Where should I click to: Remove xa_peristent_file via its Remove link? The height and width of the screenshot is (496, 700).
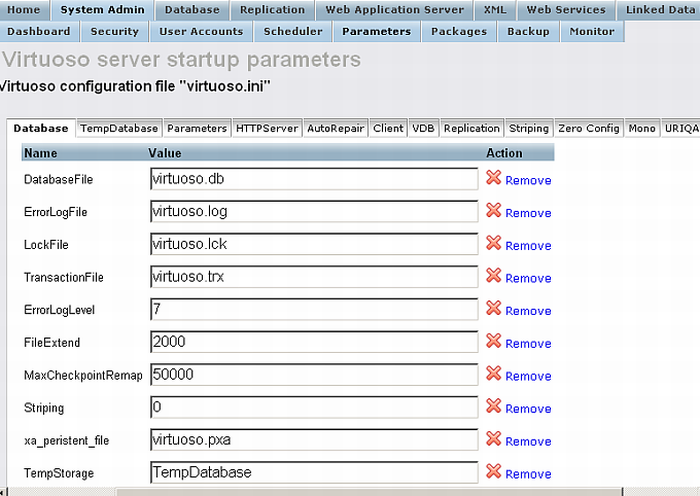pyautogui.click(x=528, y=442)
